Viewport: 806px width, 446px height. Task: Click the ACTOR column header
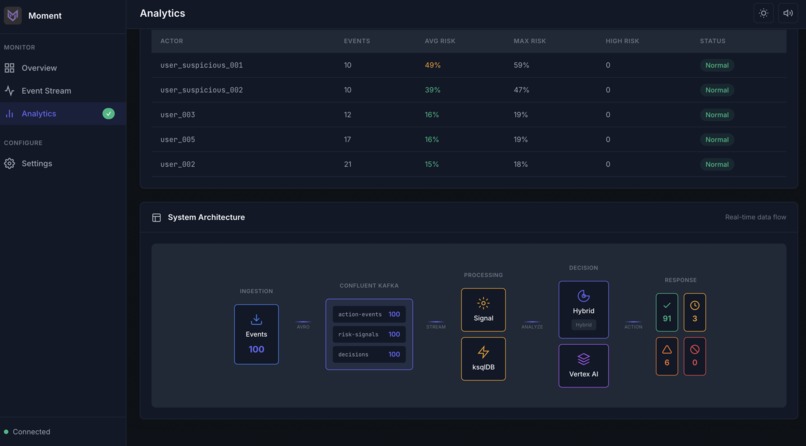171,41
